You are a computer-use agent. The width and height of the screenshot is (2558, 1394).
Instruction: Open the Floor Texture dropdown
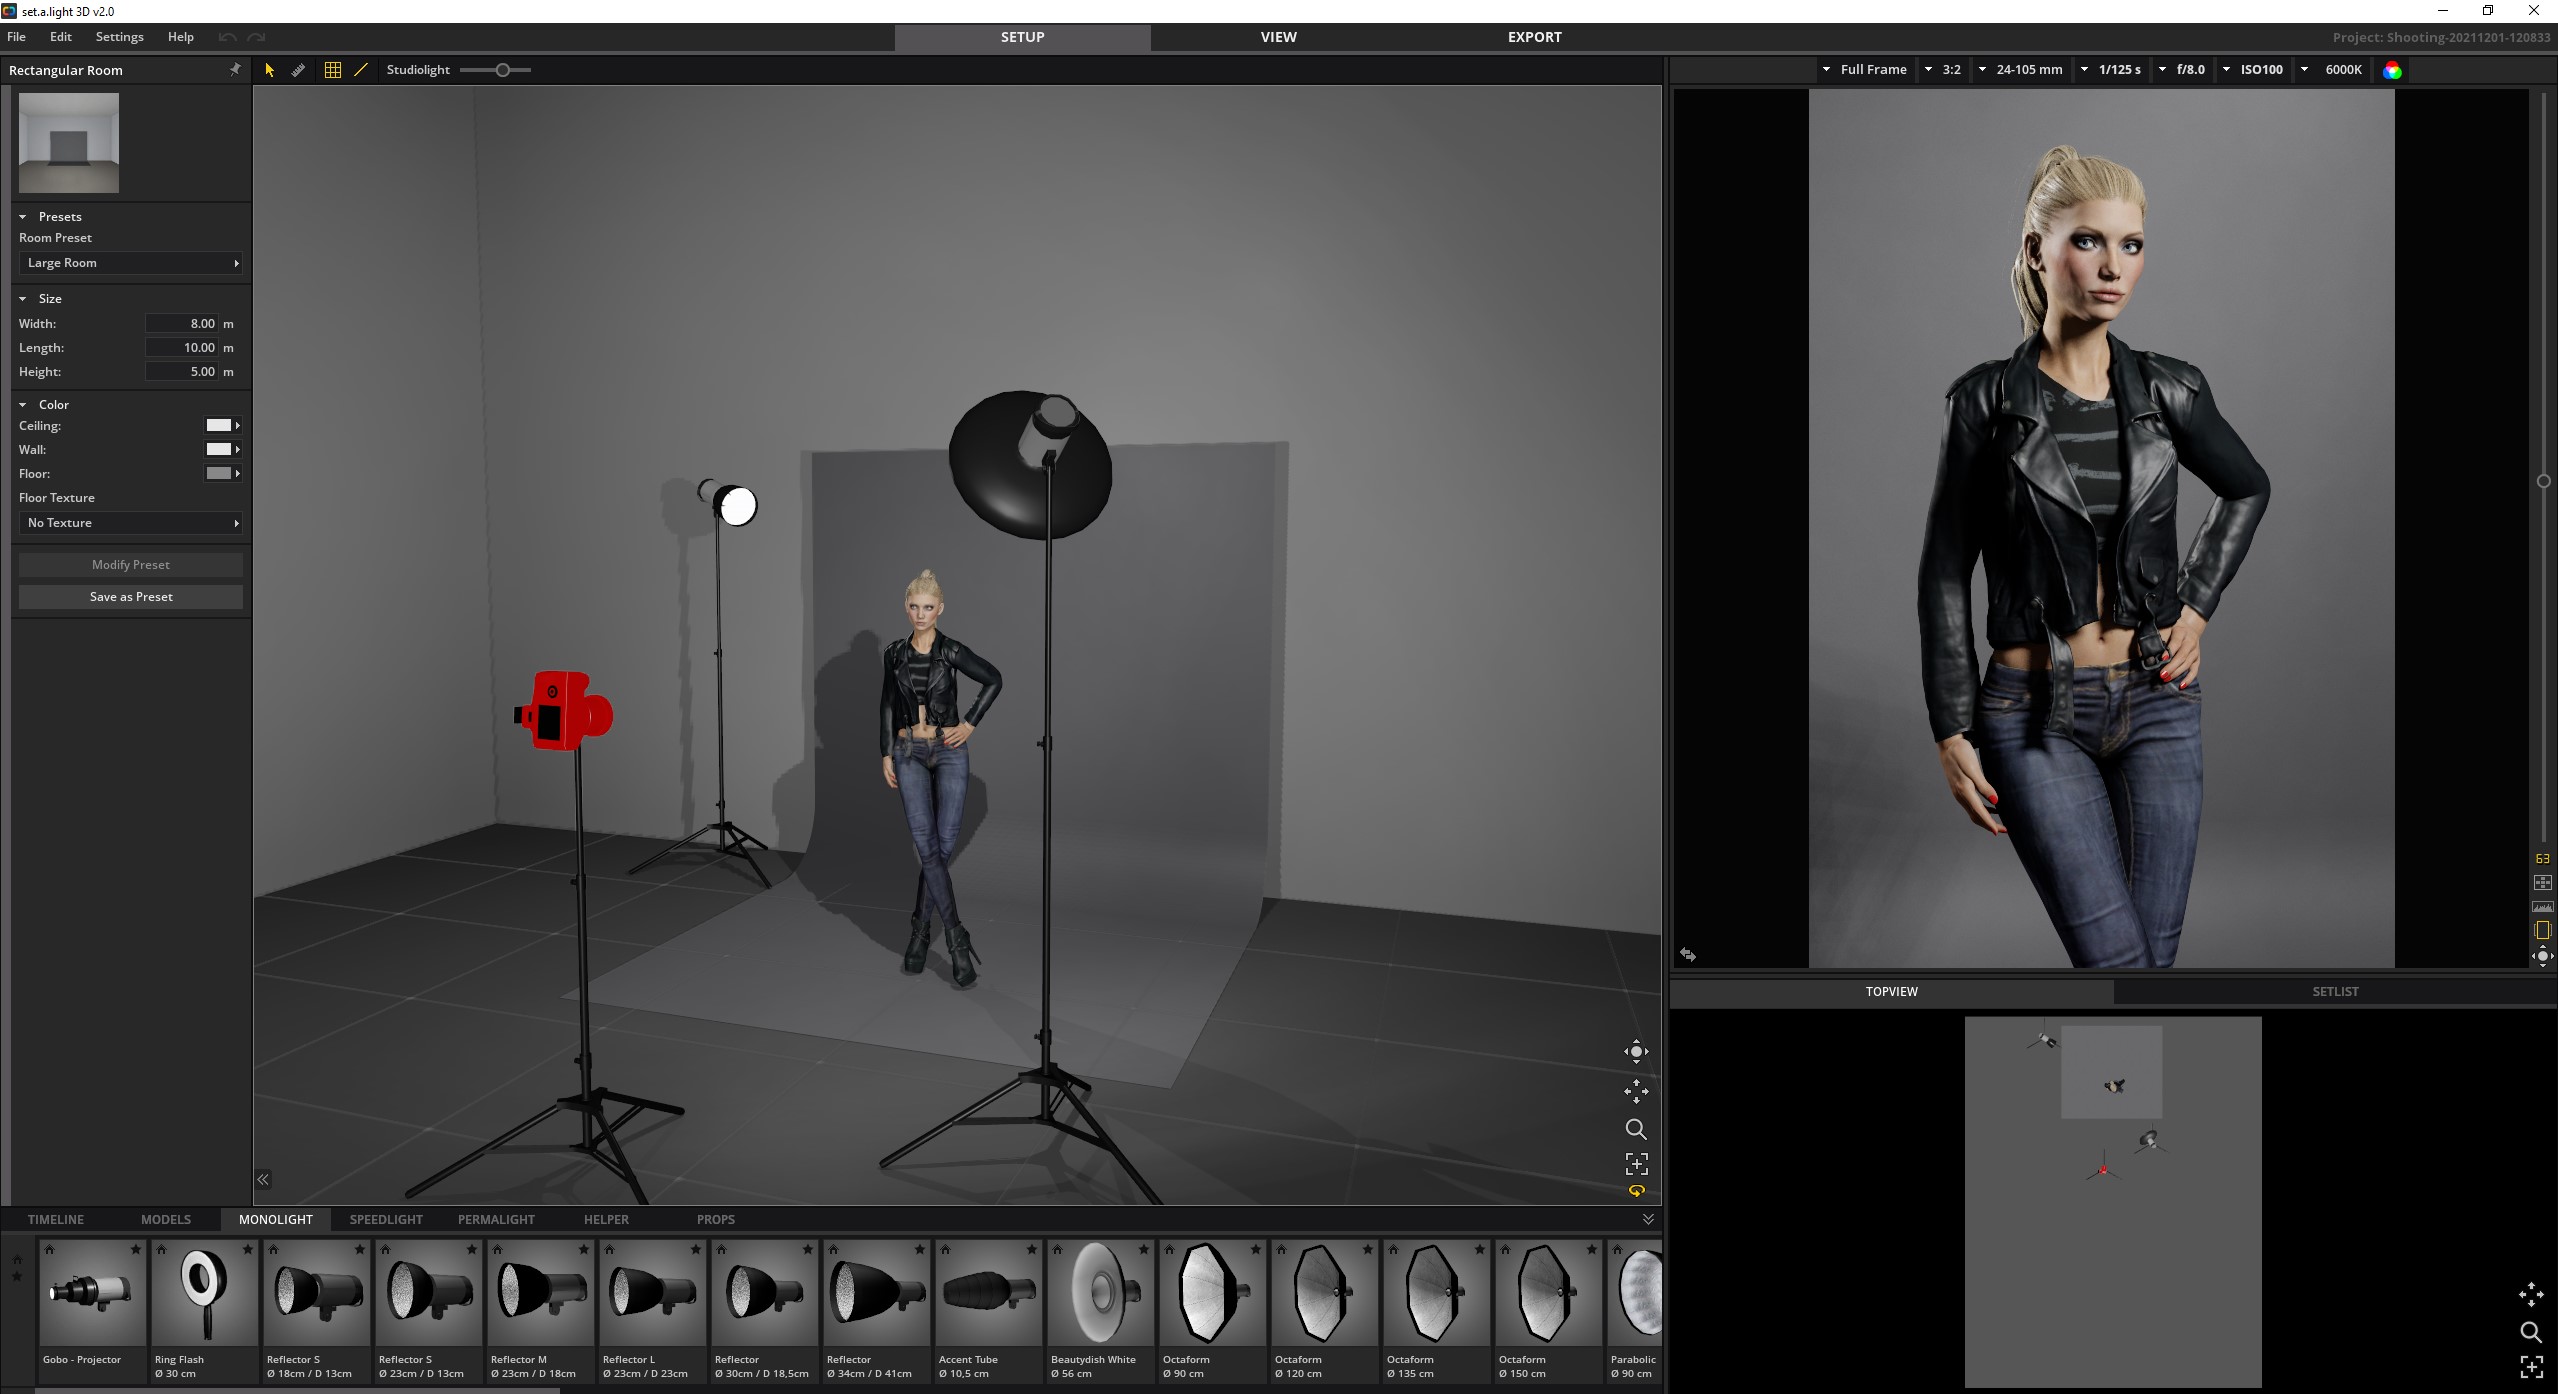(x=131, y=523)
